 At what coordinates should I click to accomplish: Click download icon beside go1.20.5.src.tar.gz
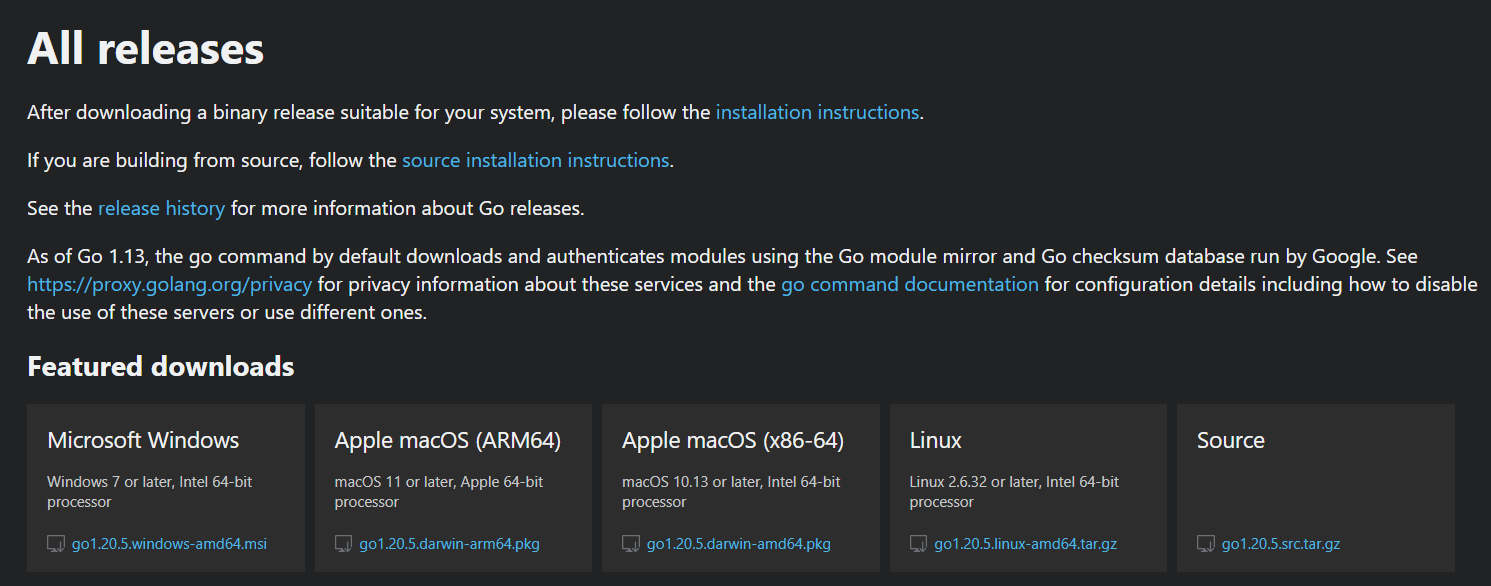1206,544
